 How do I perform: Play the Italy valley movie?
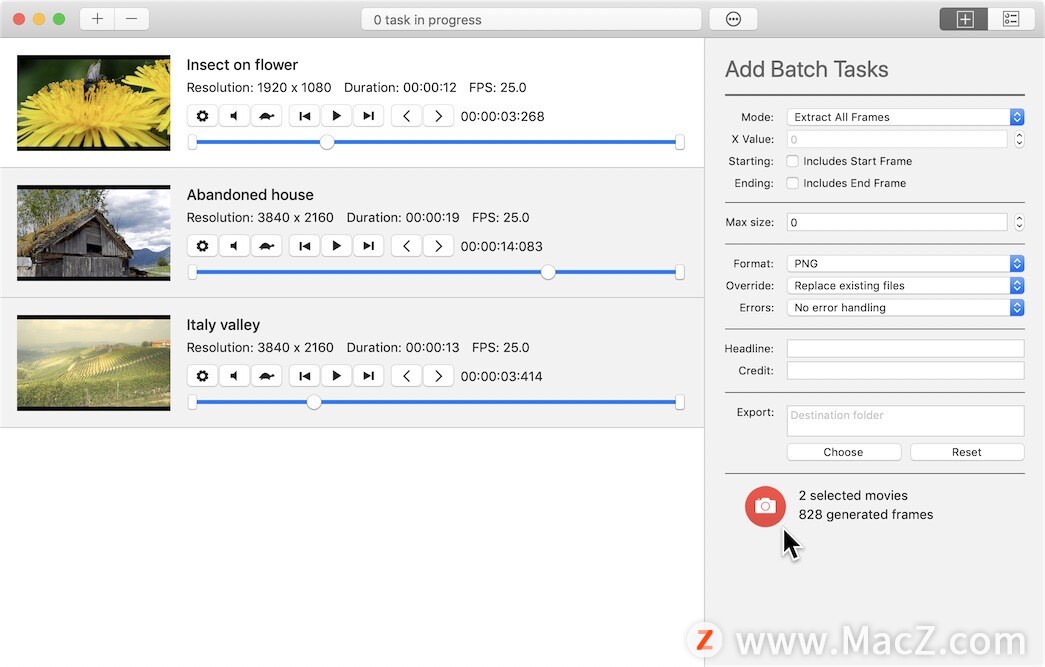pos(337,376)
